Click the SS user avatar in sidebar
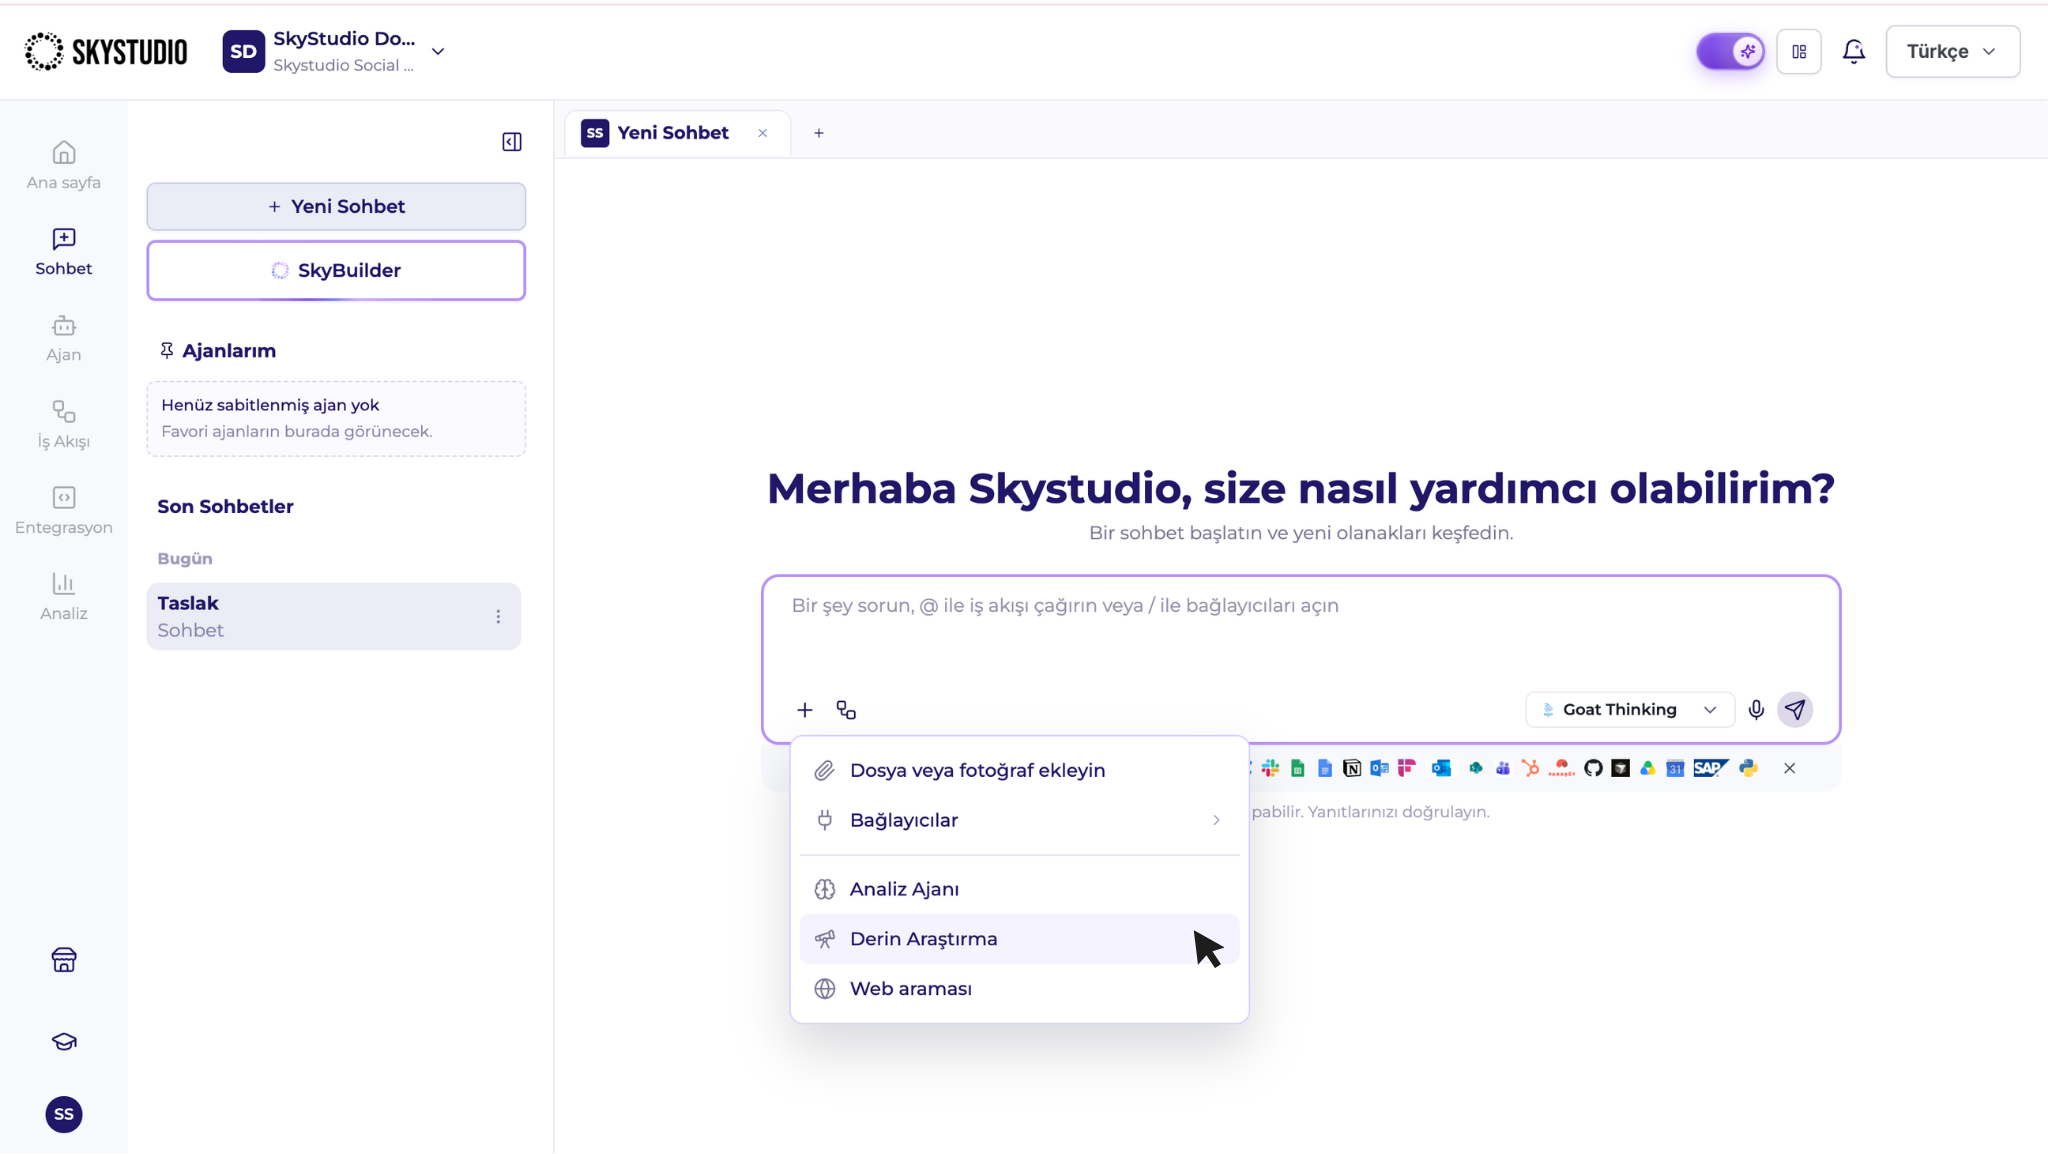 [64, 1114]
